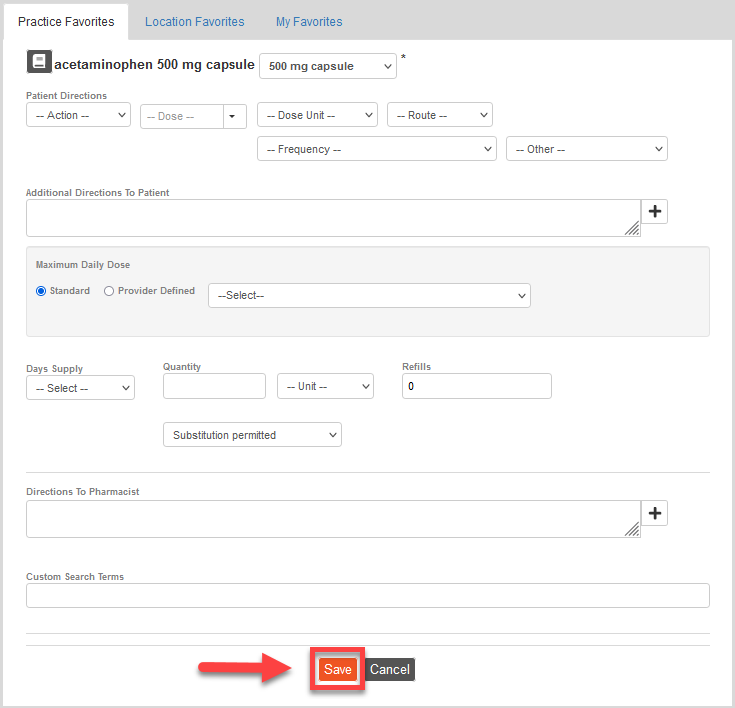Open the Action dropdown
The image size is (735, 708).
pos(78,115)
